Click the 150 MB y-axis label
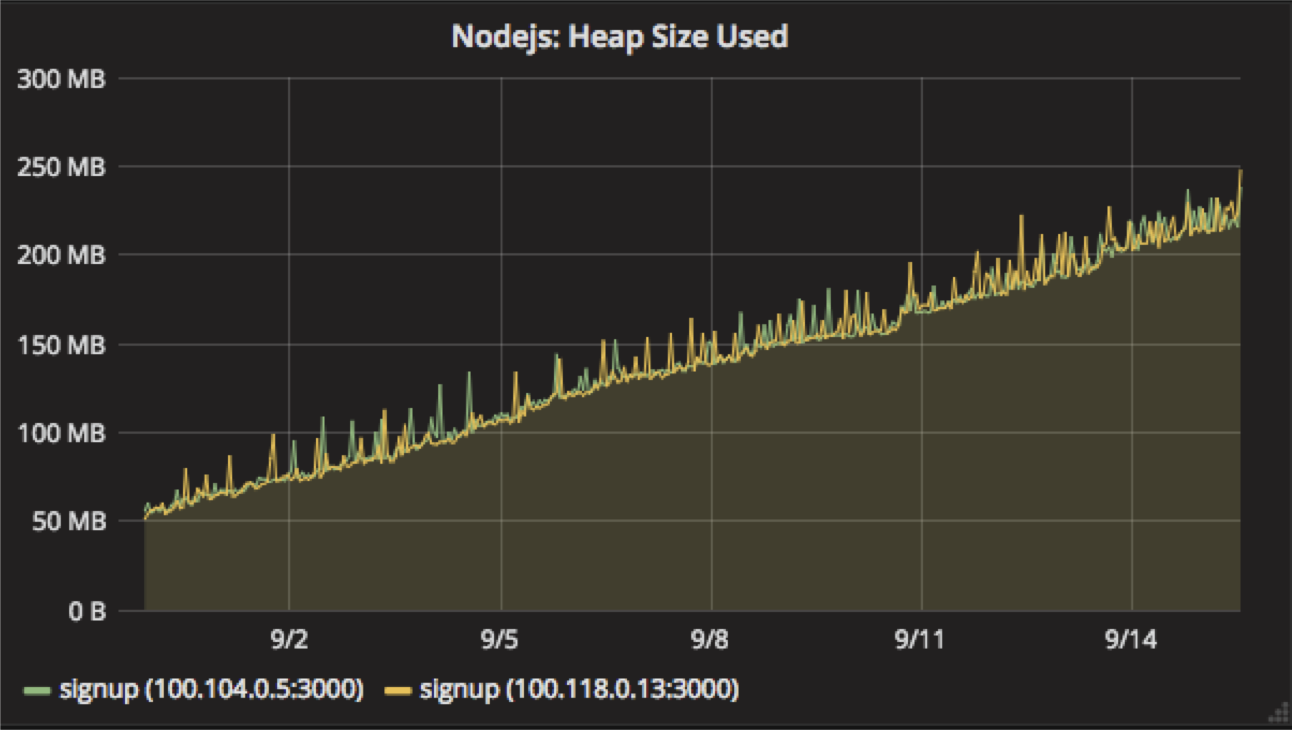The width and height of the screenshot is (1292, 730). tap(62, 345)
